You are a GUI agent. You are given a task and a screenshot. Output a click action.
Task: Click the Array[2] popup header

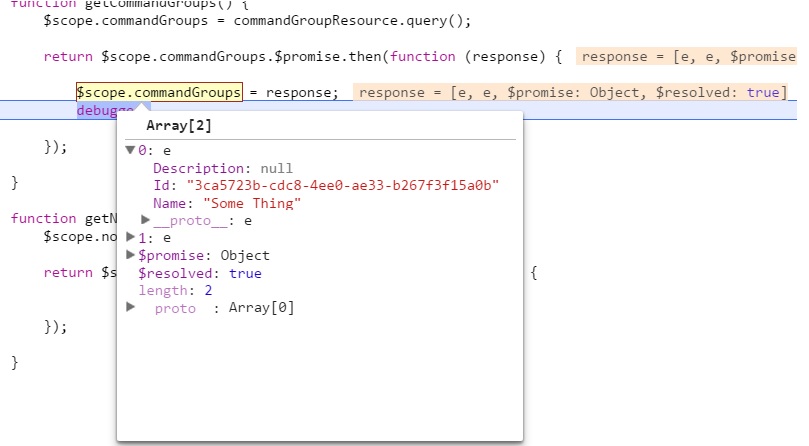pyautogui.click(x=179, y=125)
